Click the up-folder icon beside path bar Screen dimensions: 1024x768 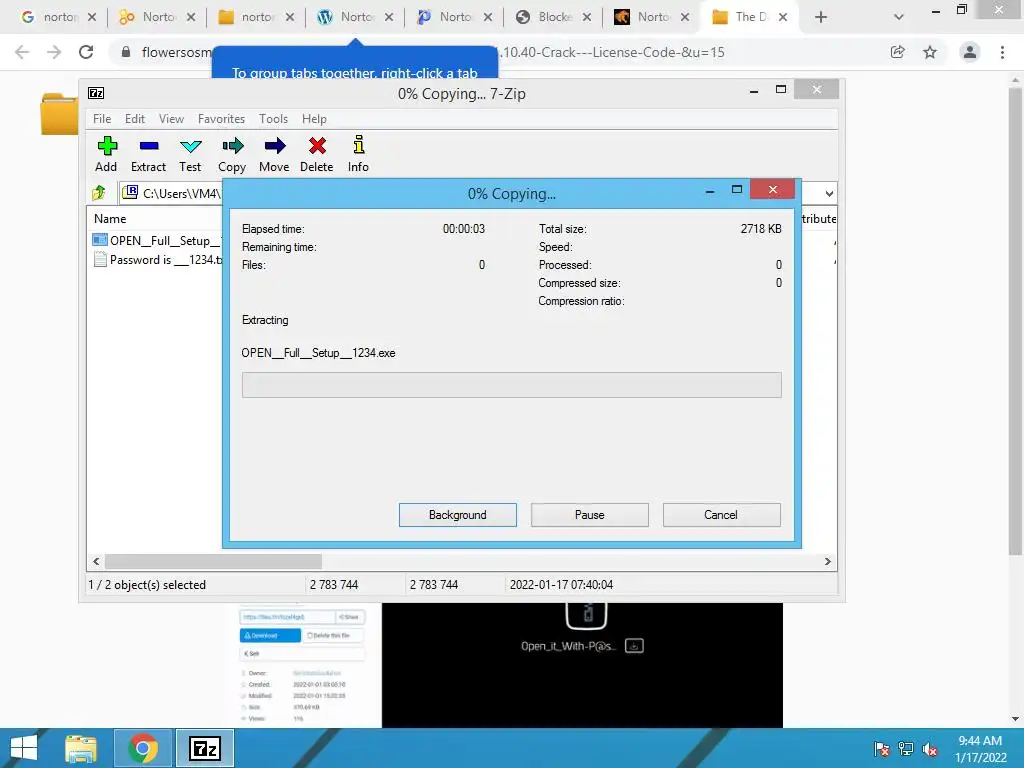99,193
